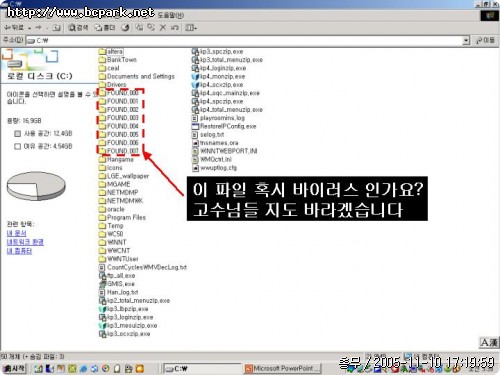Switch to Microsoft PowerPoint taskbar button

(283, 368)
